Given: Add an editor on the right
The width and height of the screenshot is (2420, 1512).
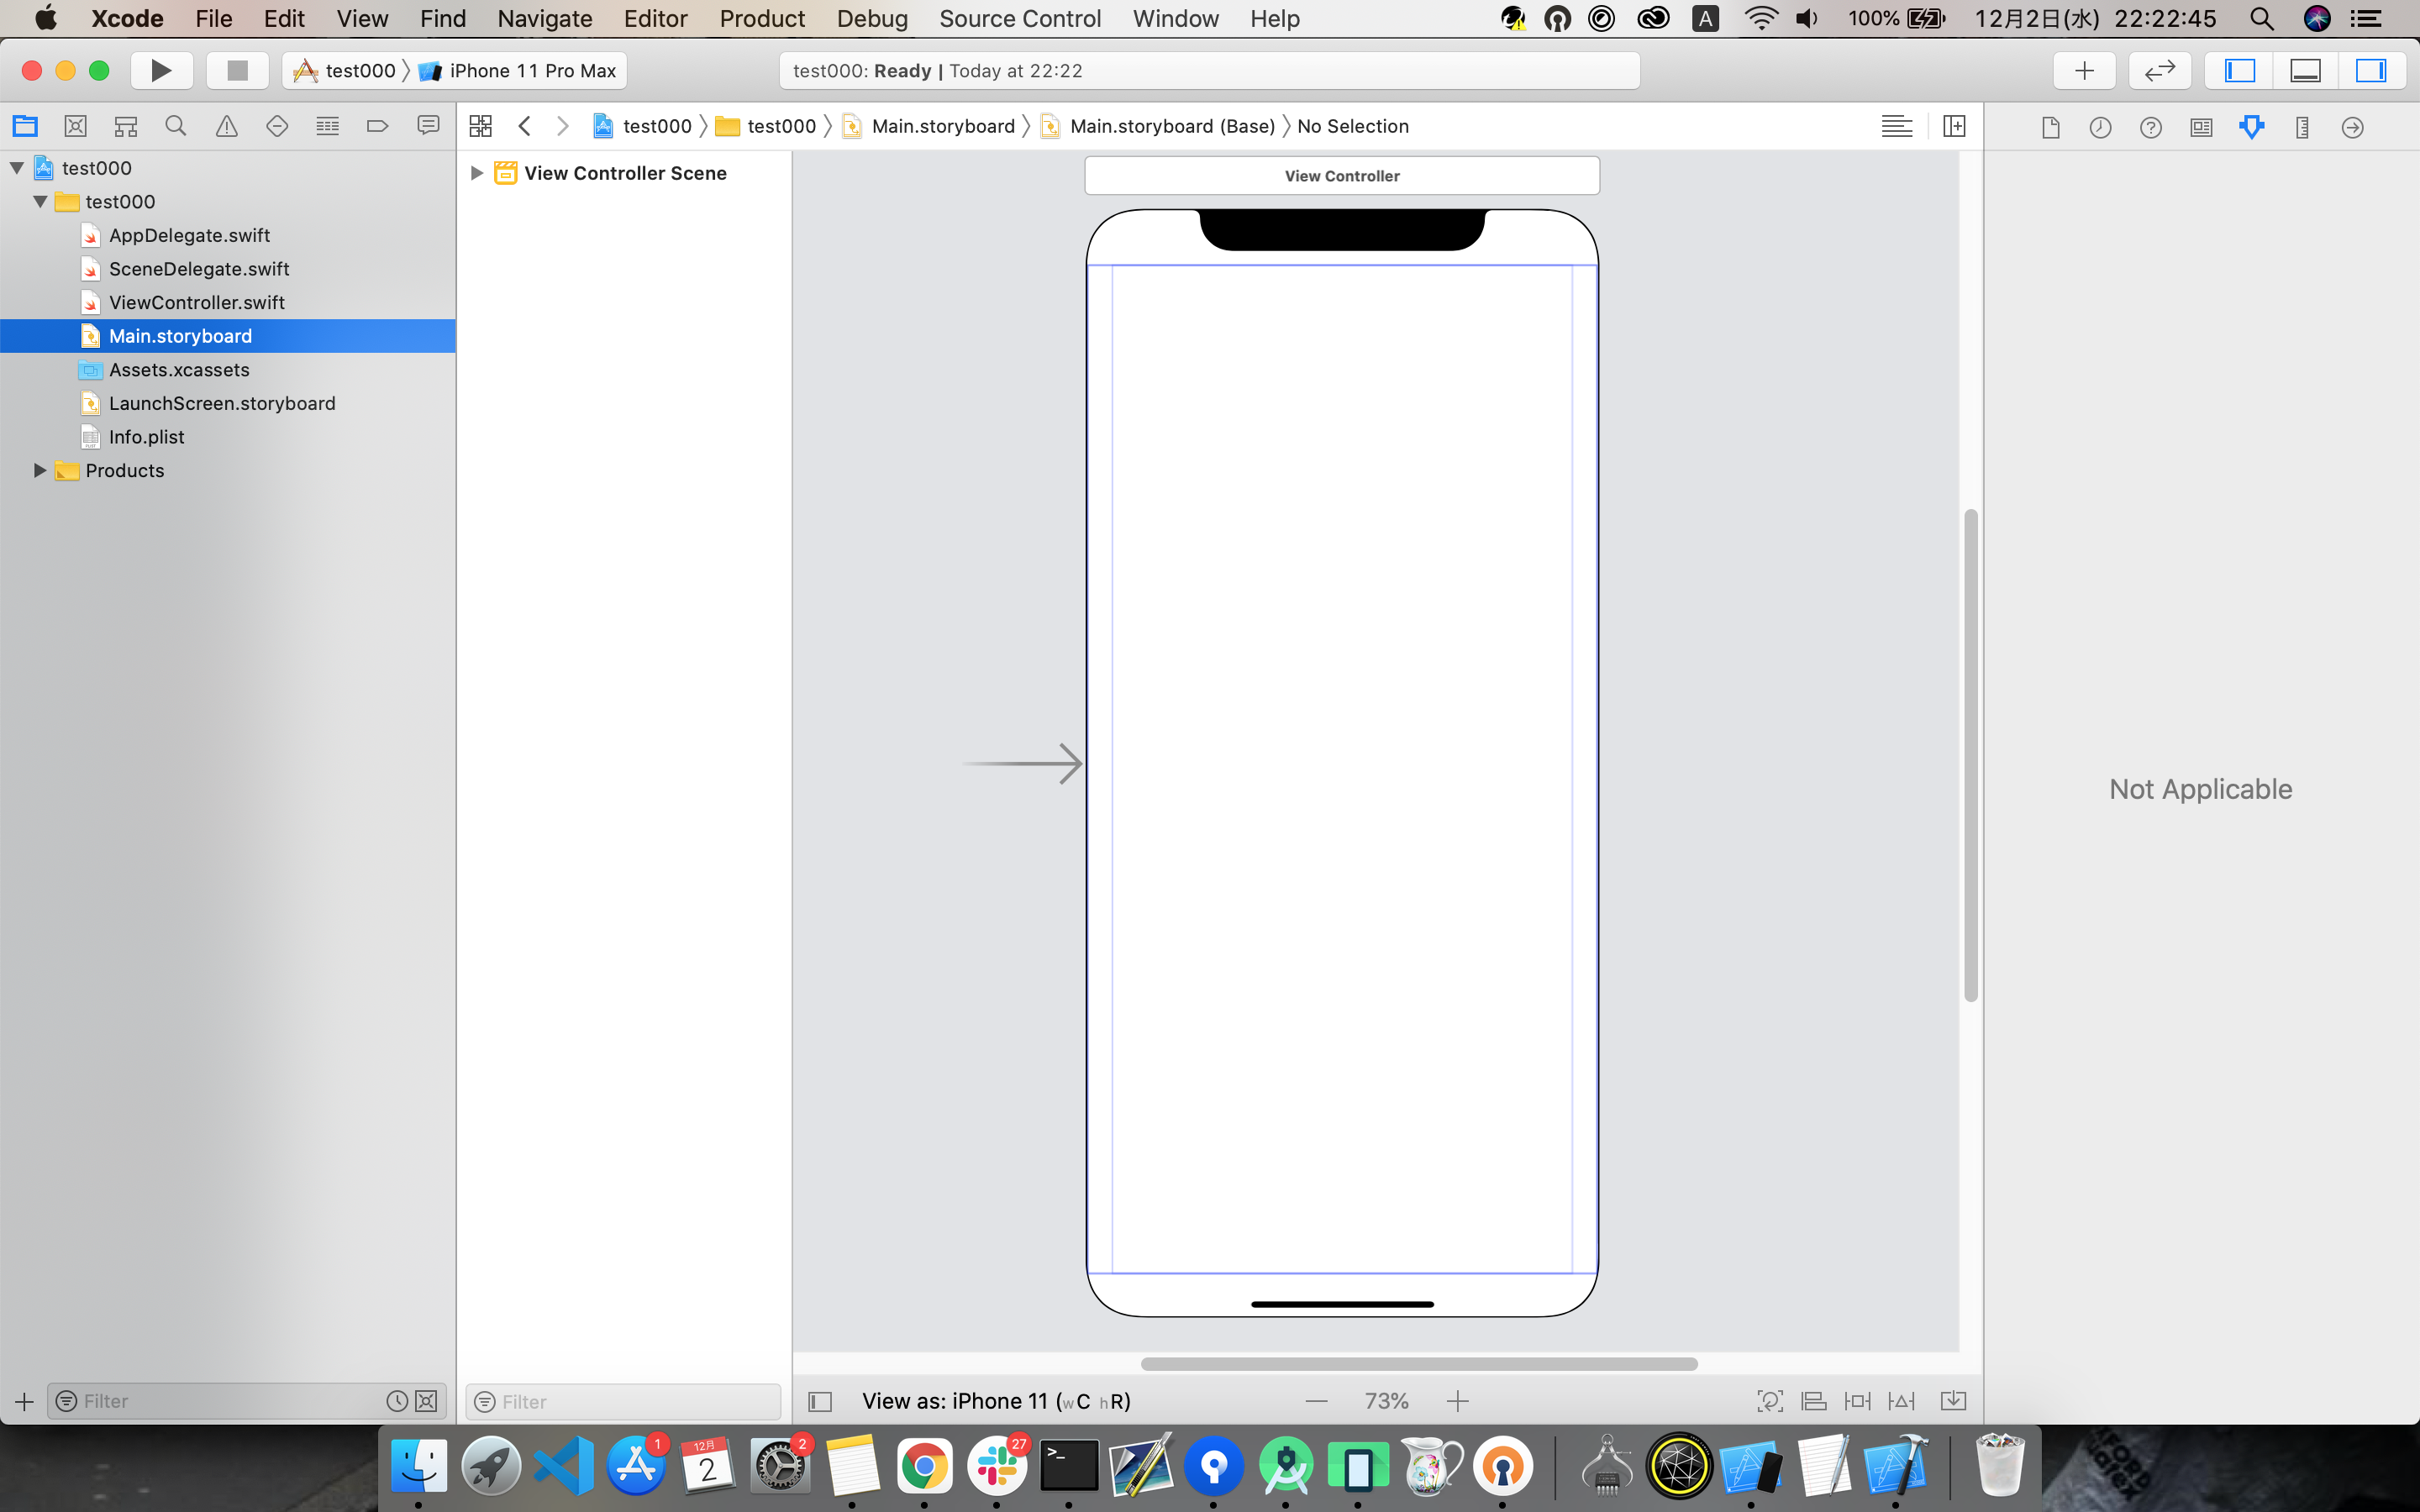Looking at the screenshot, I should tap(1954, 126).
